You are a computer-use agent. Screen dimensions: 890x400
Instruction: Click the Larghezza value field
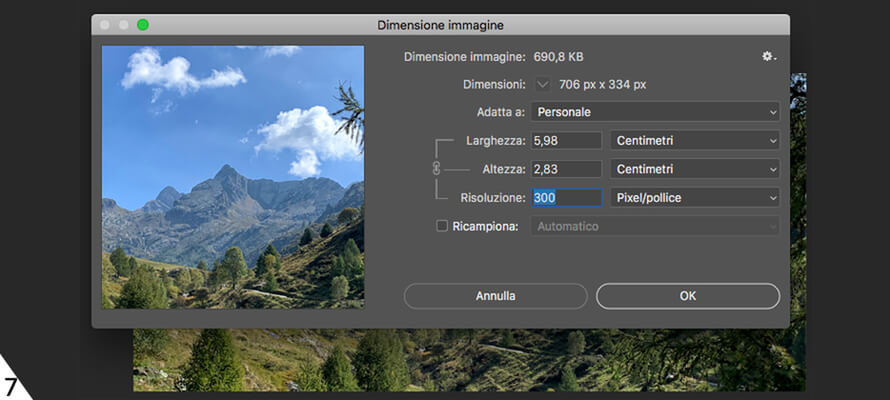coord(566,141)
